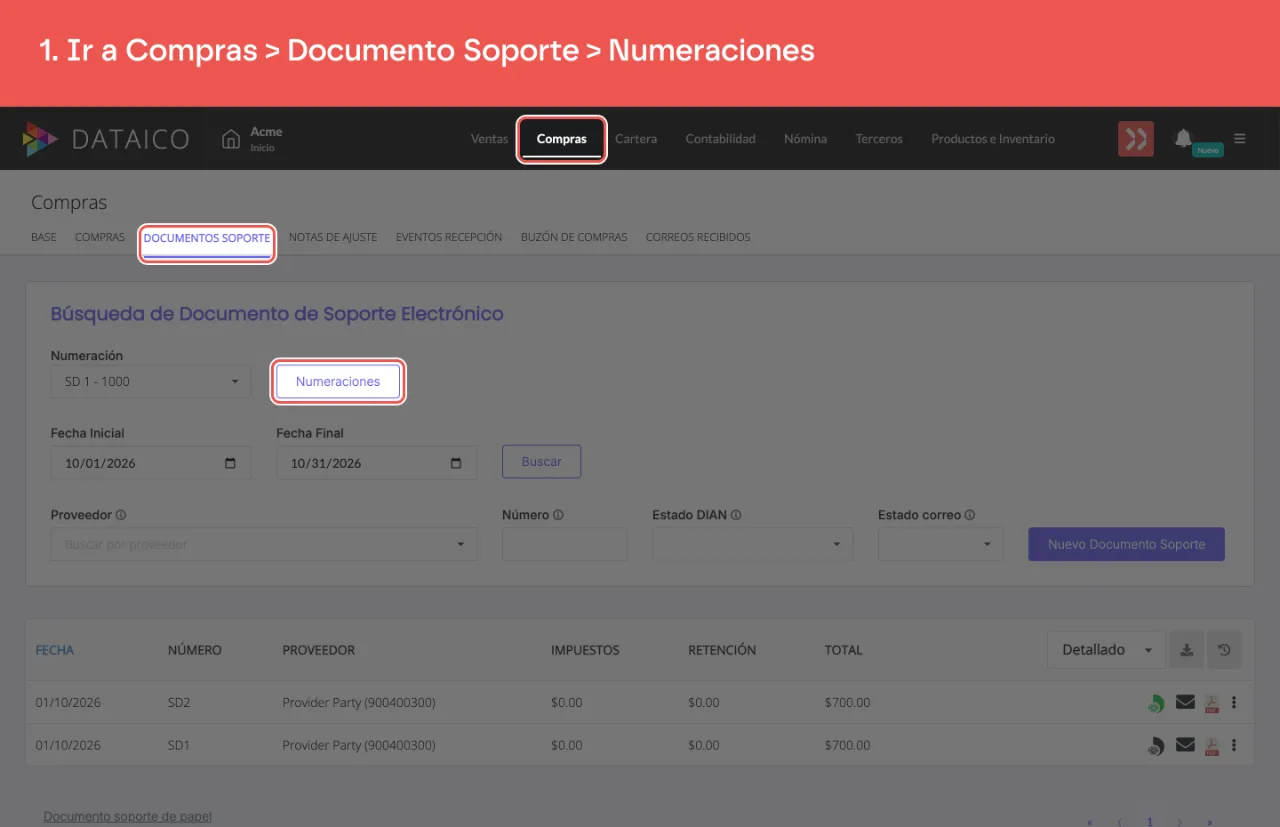Click the info icon next to Estado DIAN
Image resolution: width=1280 pixels, height=827 pixels.
coord(735,515)
